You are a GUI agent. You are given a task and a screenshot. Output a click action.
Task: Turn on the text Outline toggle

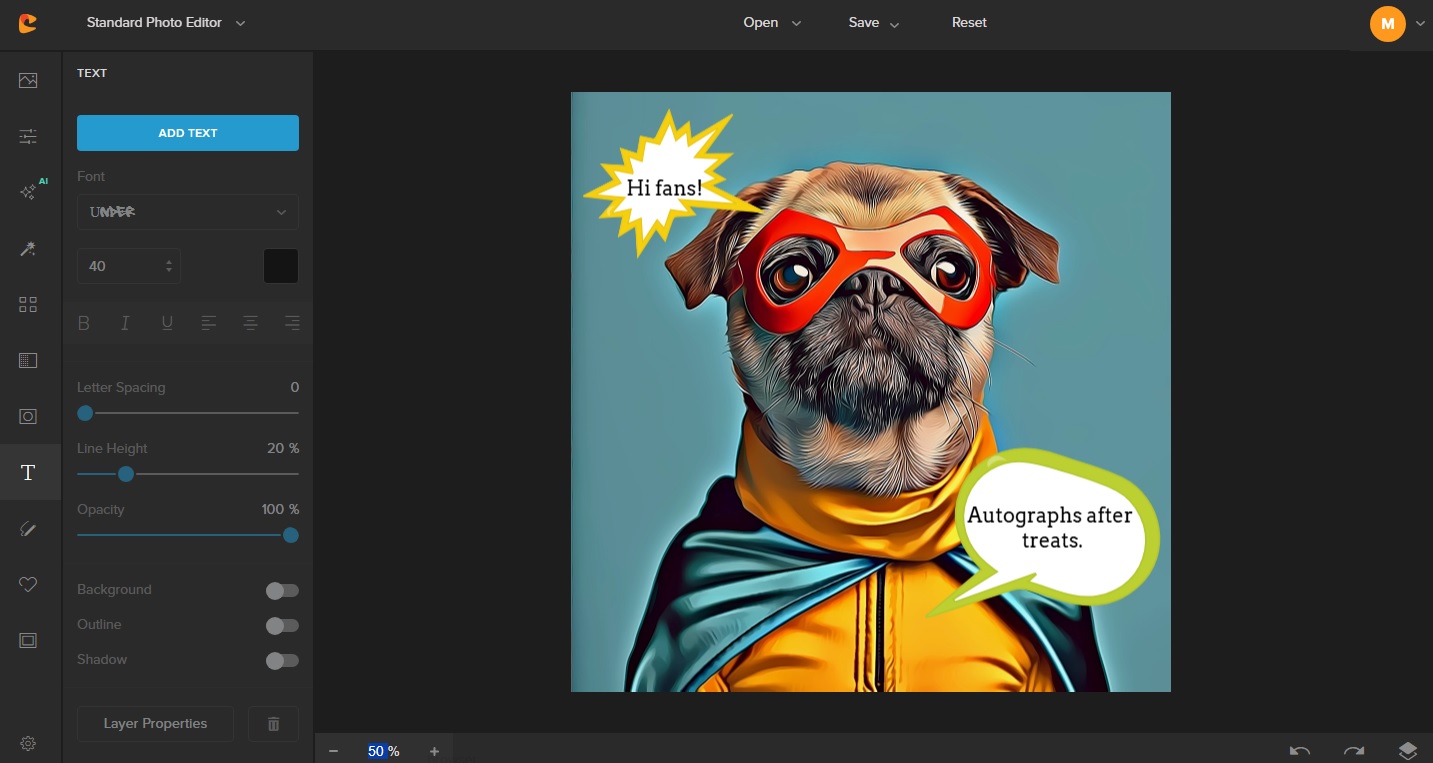pos(282,626)
